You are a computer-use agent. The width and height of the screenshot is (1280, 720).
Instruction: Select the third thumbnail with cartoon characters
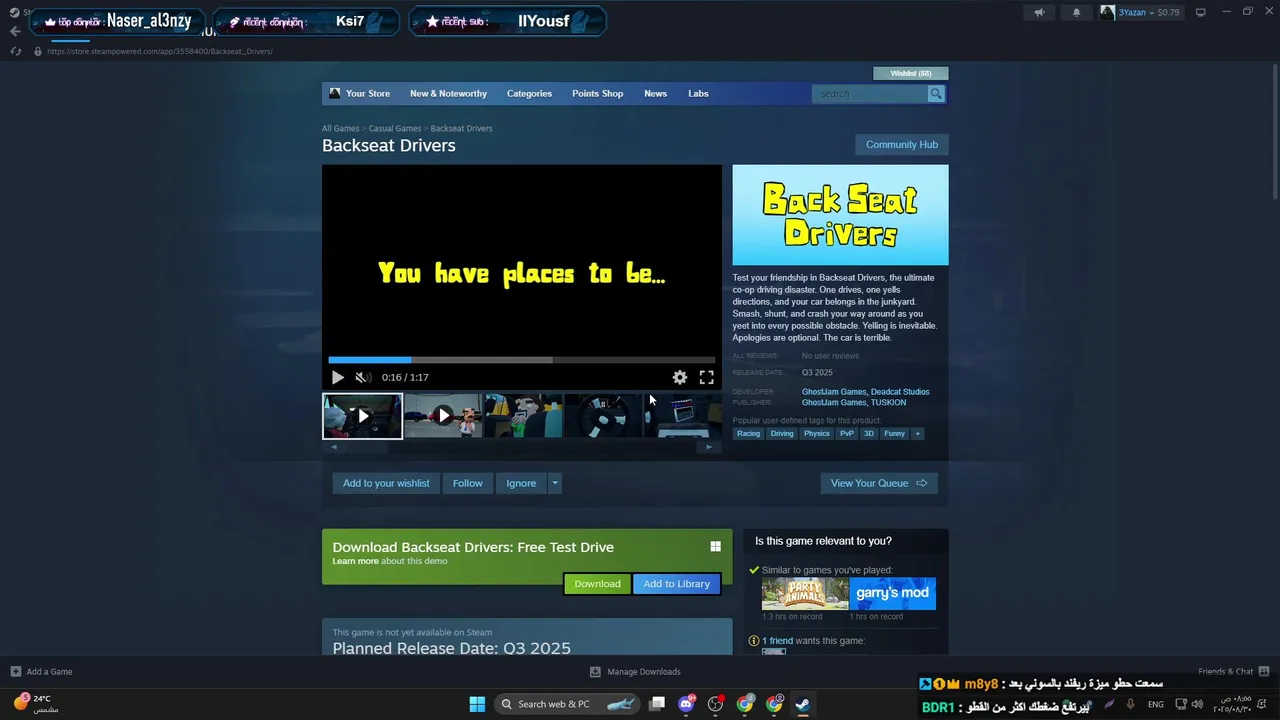[522, 416]
